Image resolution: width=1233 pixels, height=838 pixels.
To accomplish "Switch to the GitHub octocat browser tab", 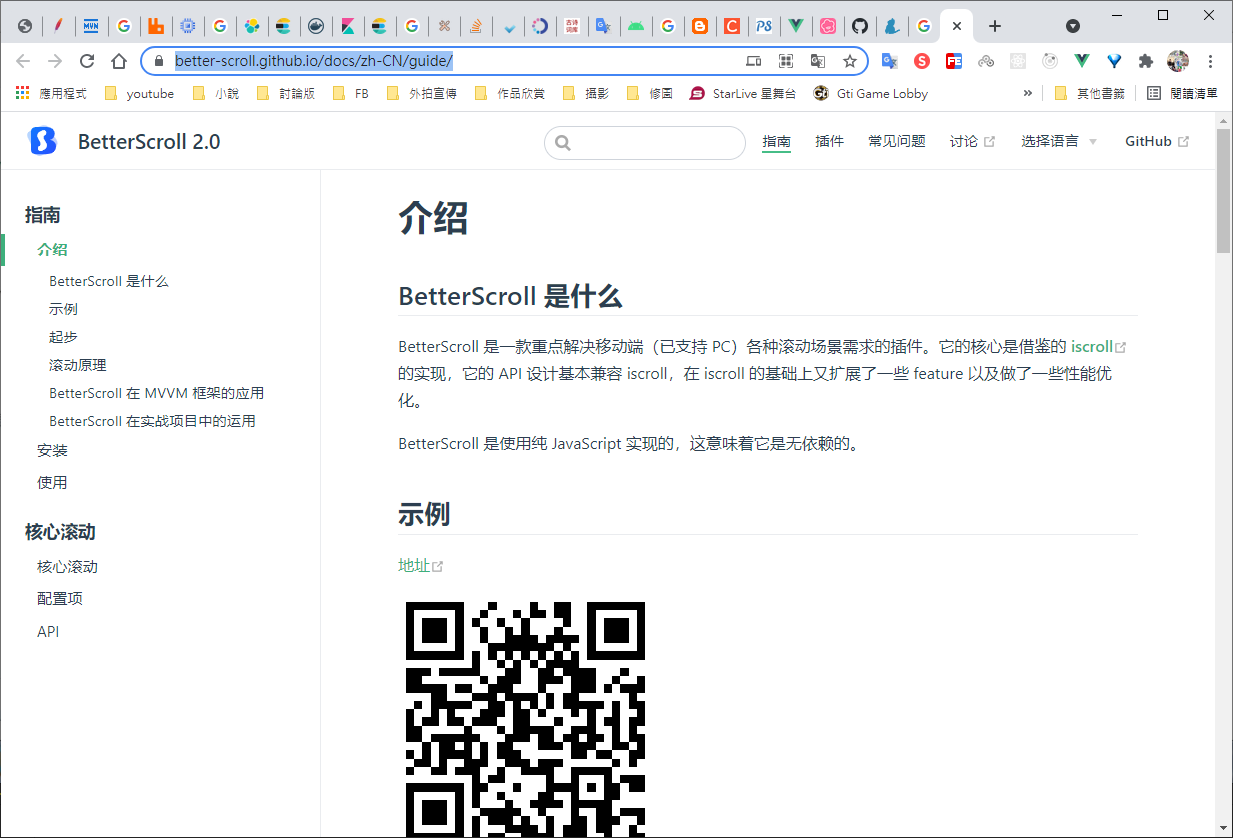I will [860, 26].
